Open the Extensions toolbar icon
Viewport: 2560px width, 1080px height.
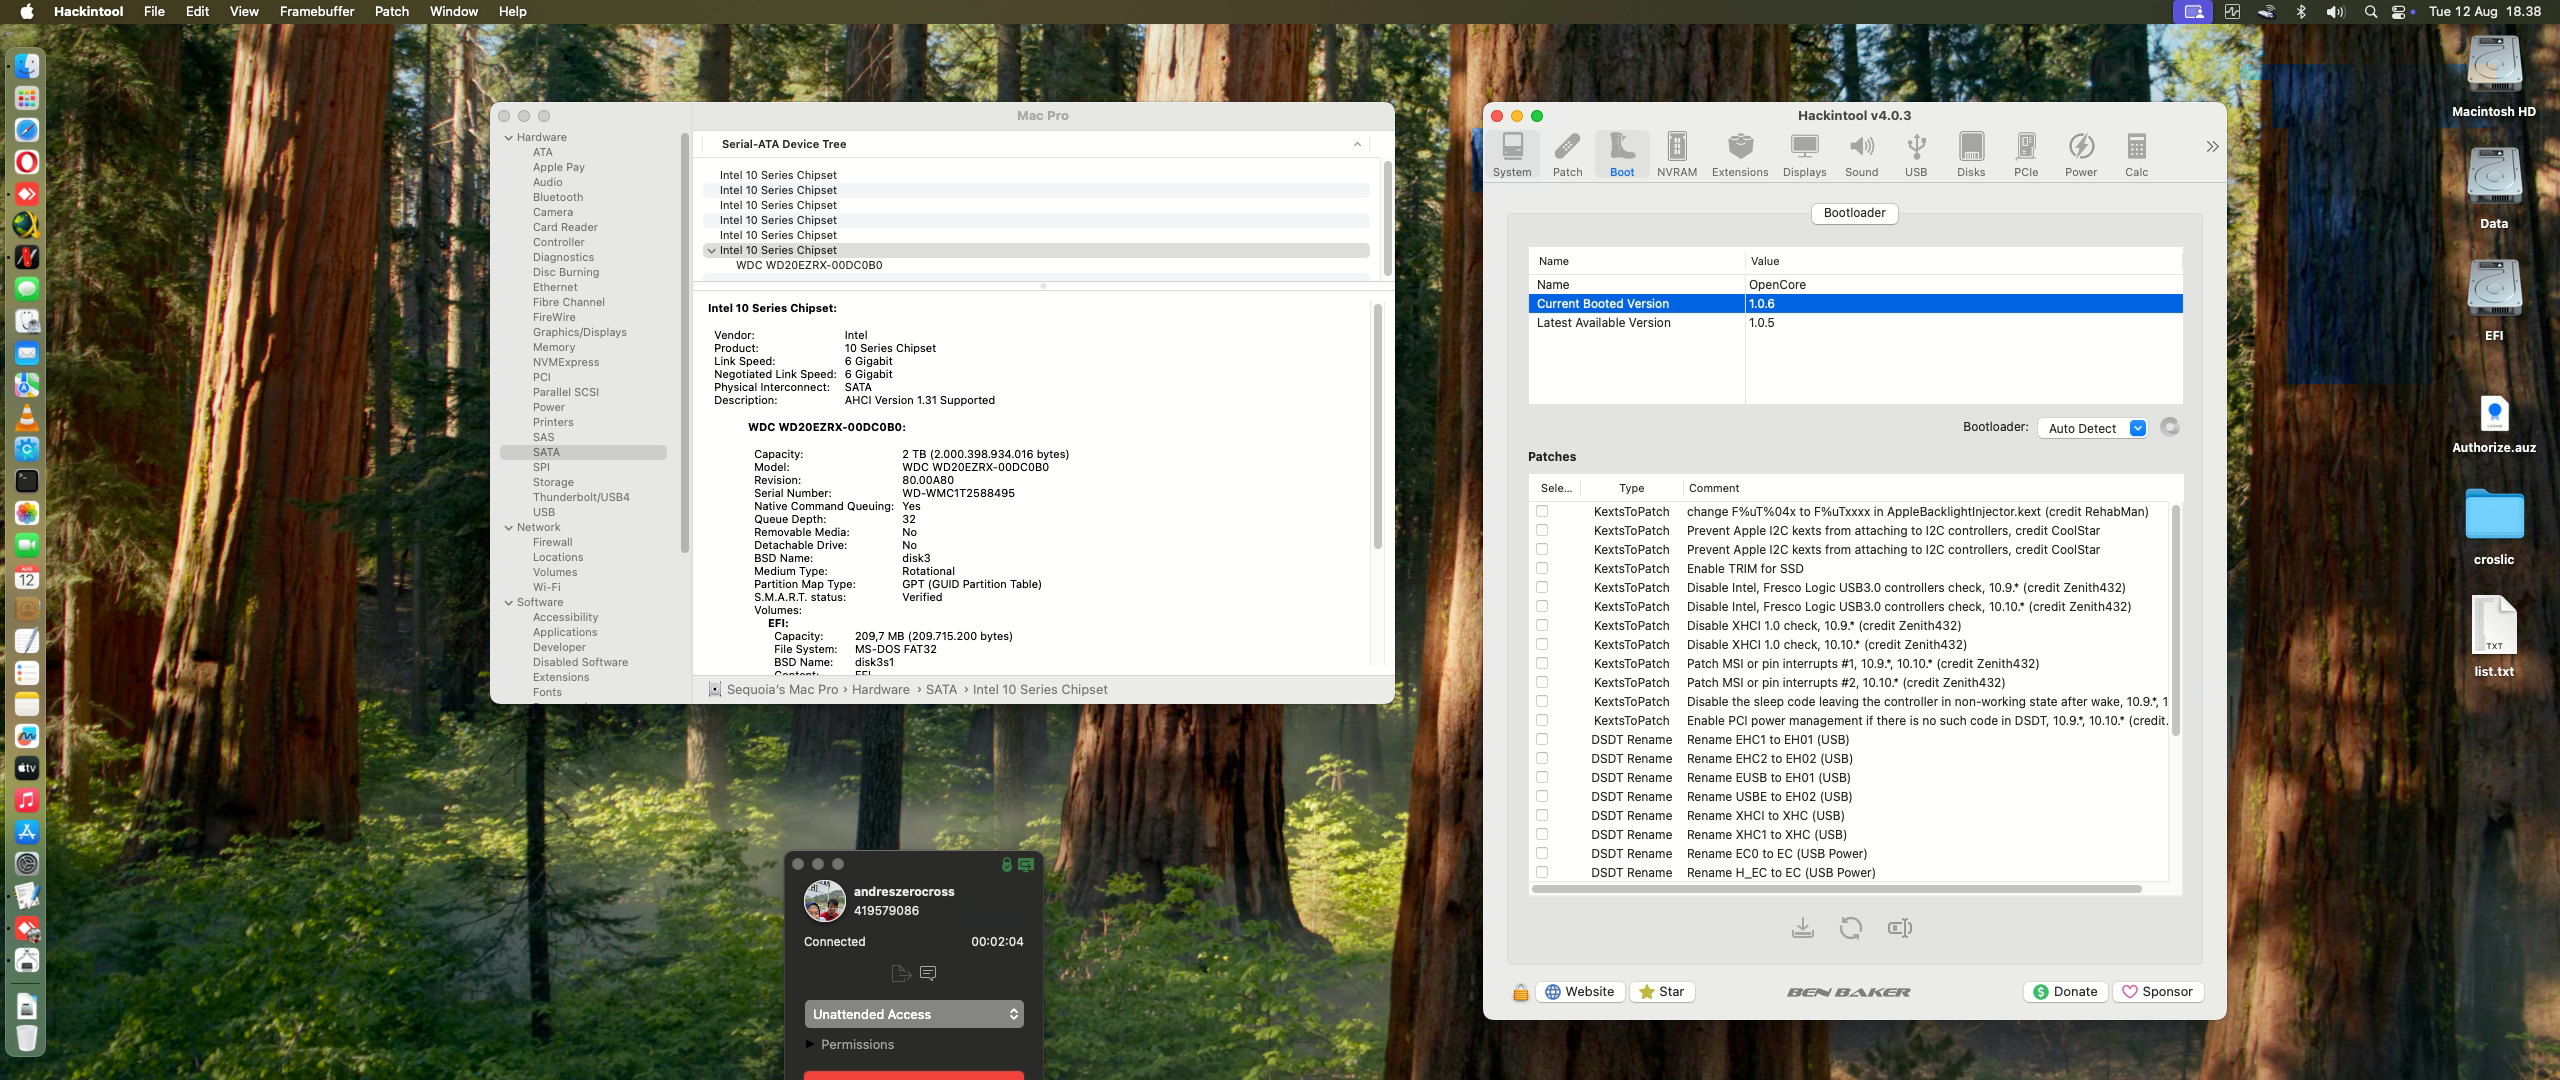tap(1740, 155)
